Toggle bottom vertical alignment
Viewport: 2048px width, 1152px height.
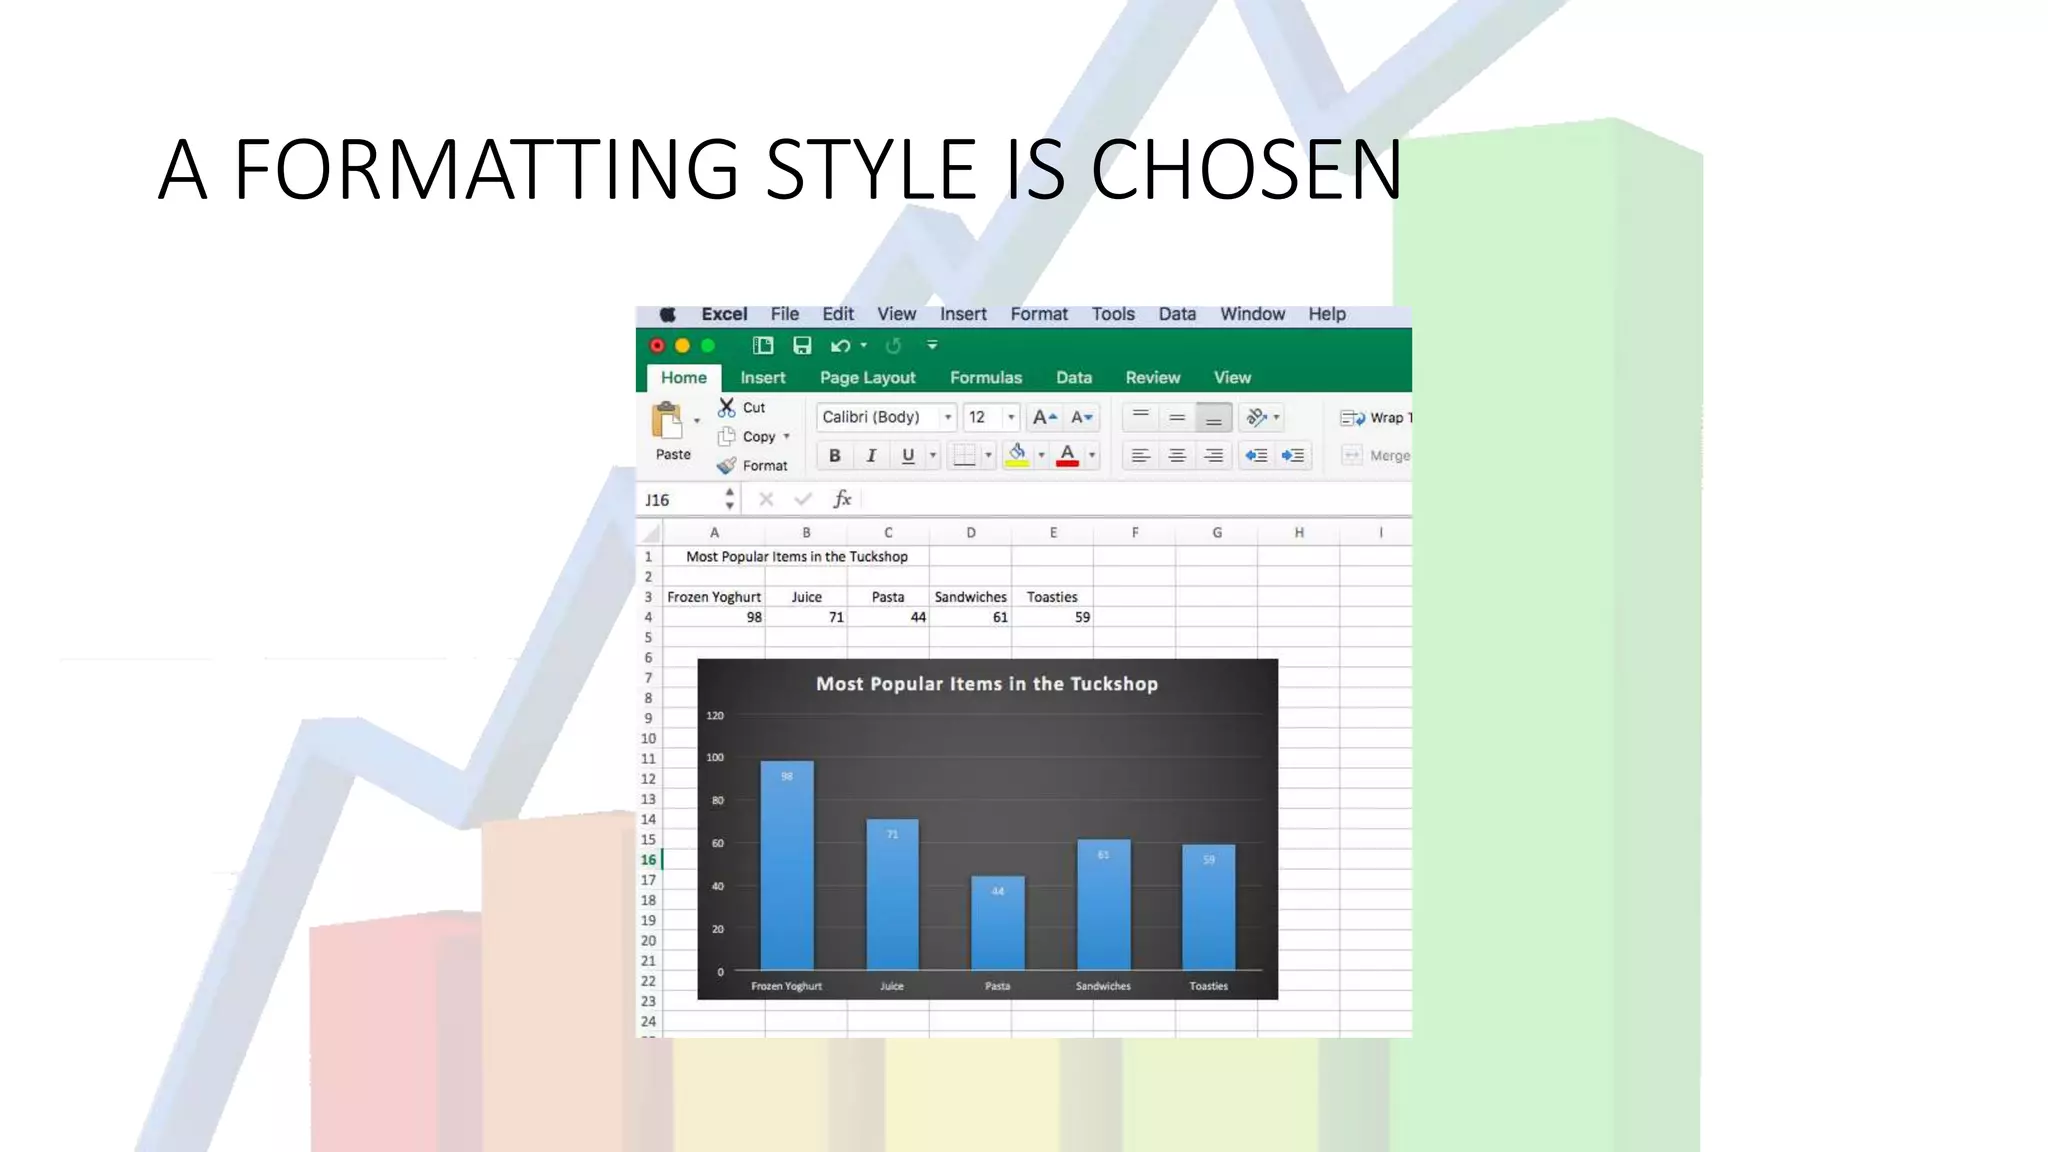pos(1213,417)
